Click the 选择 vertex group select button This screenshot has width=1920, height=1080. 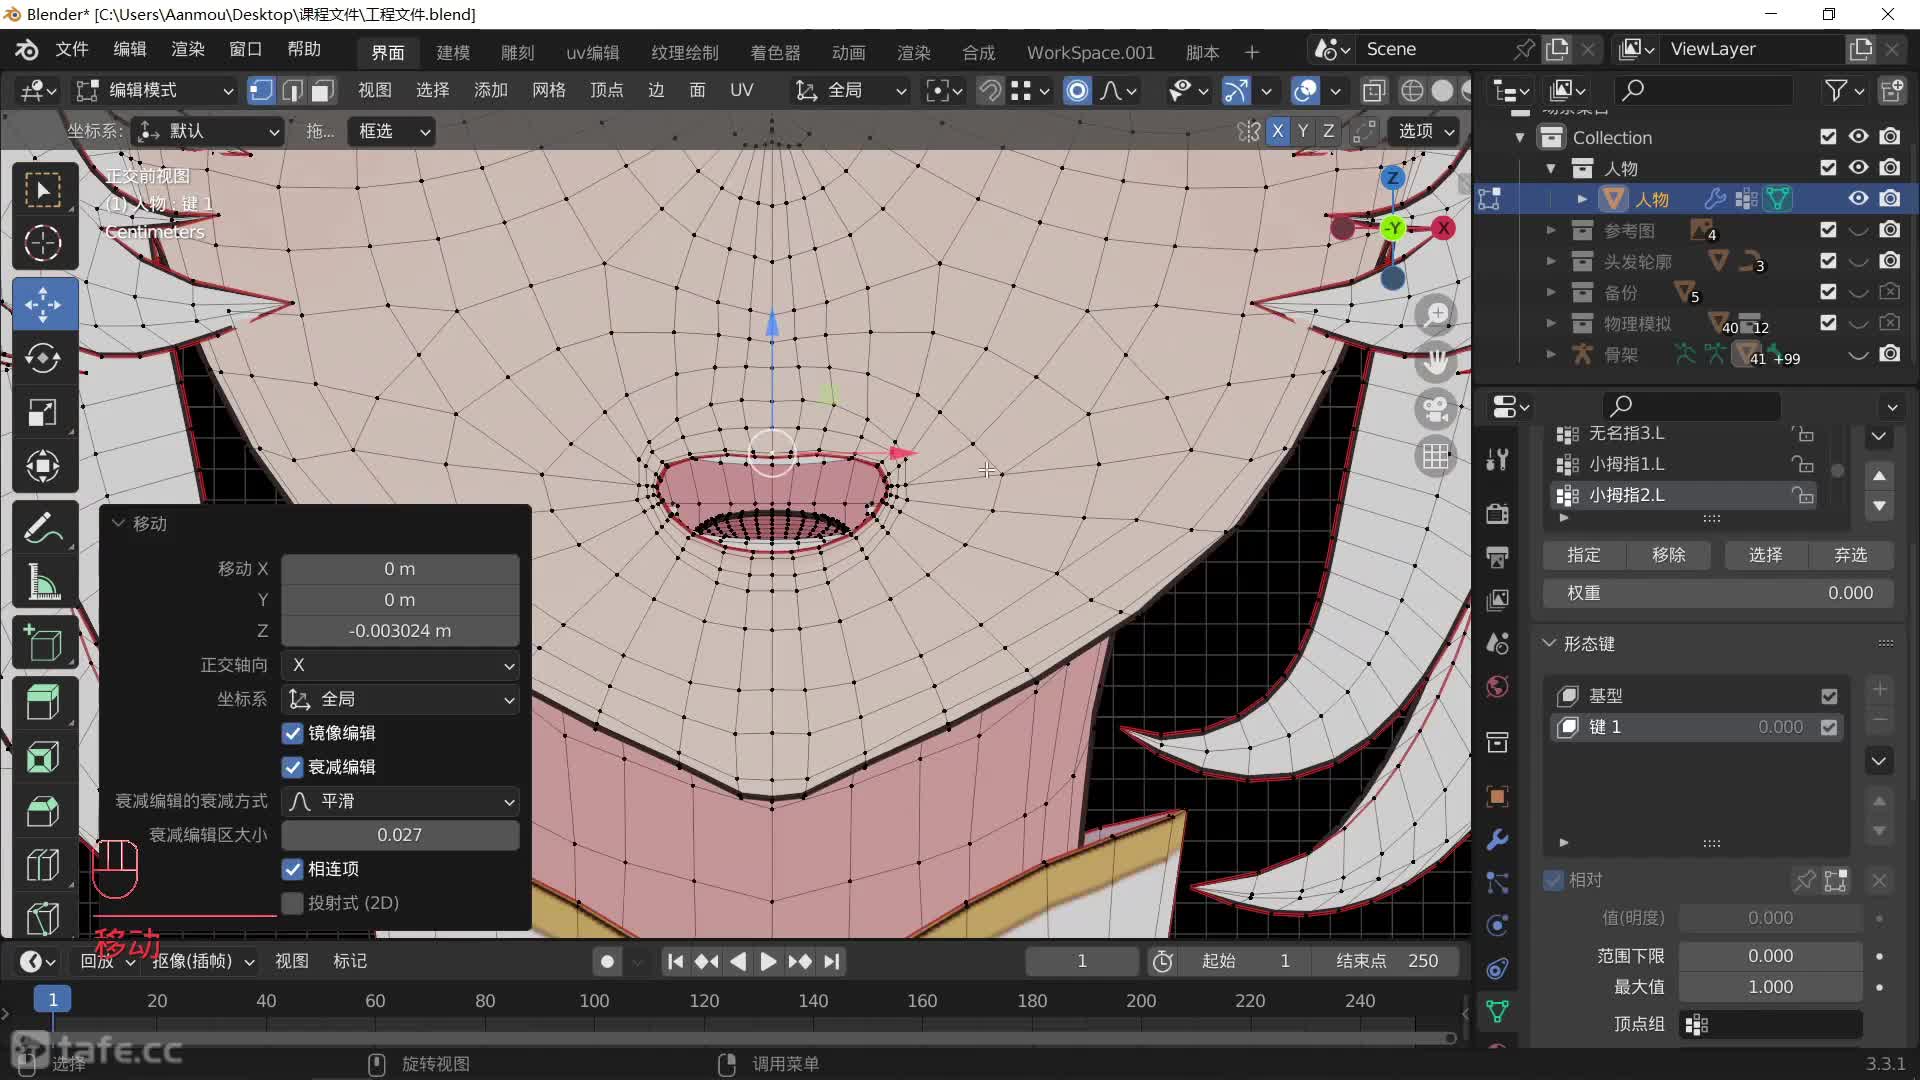click(x=1766, y=555)
